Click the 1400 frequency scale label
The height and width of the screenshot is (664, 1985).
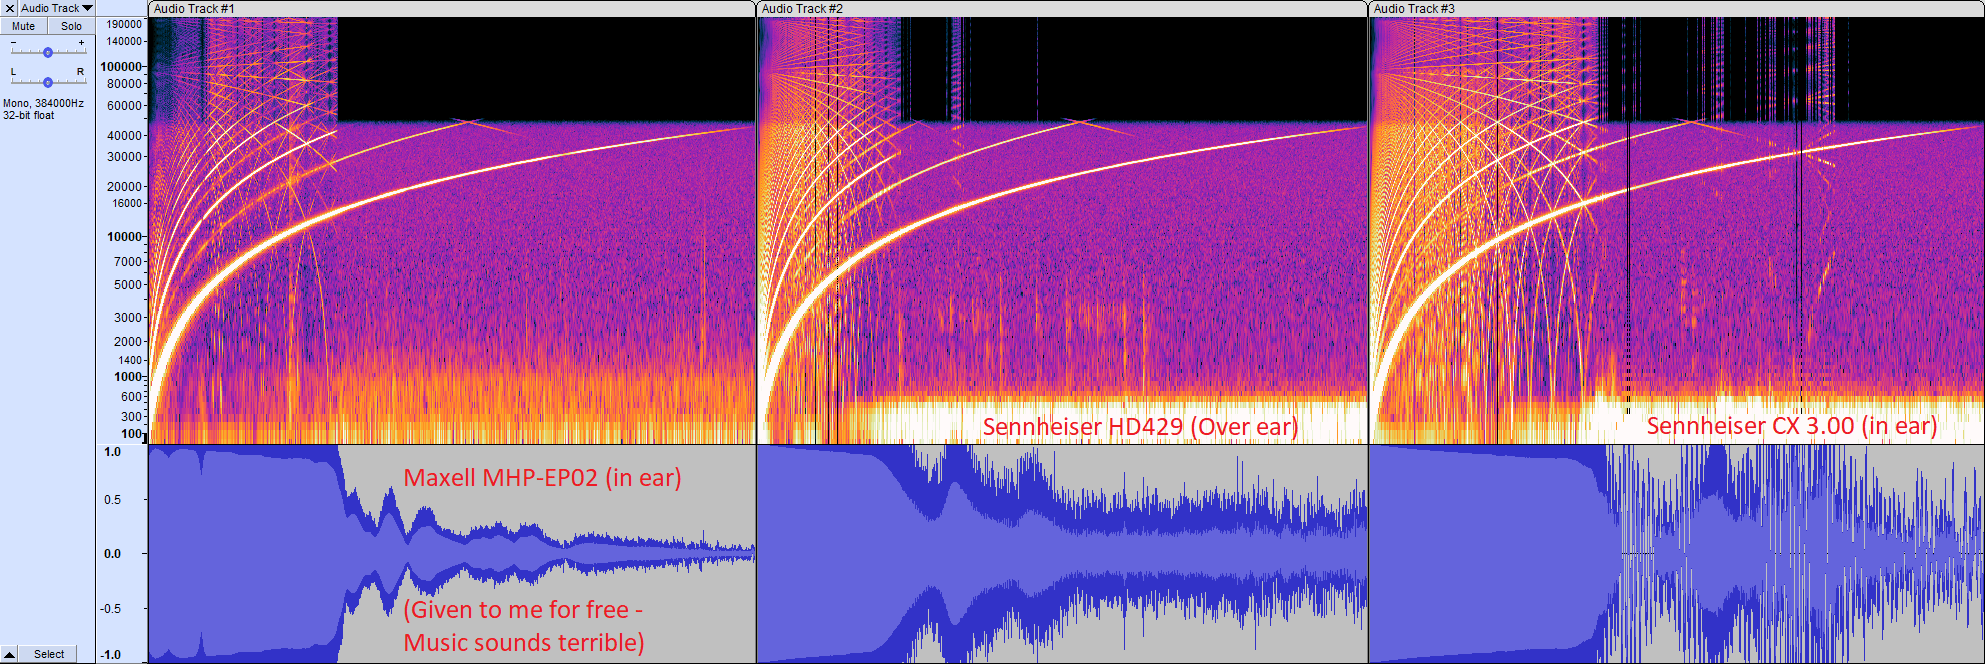coord(130,360)
